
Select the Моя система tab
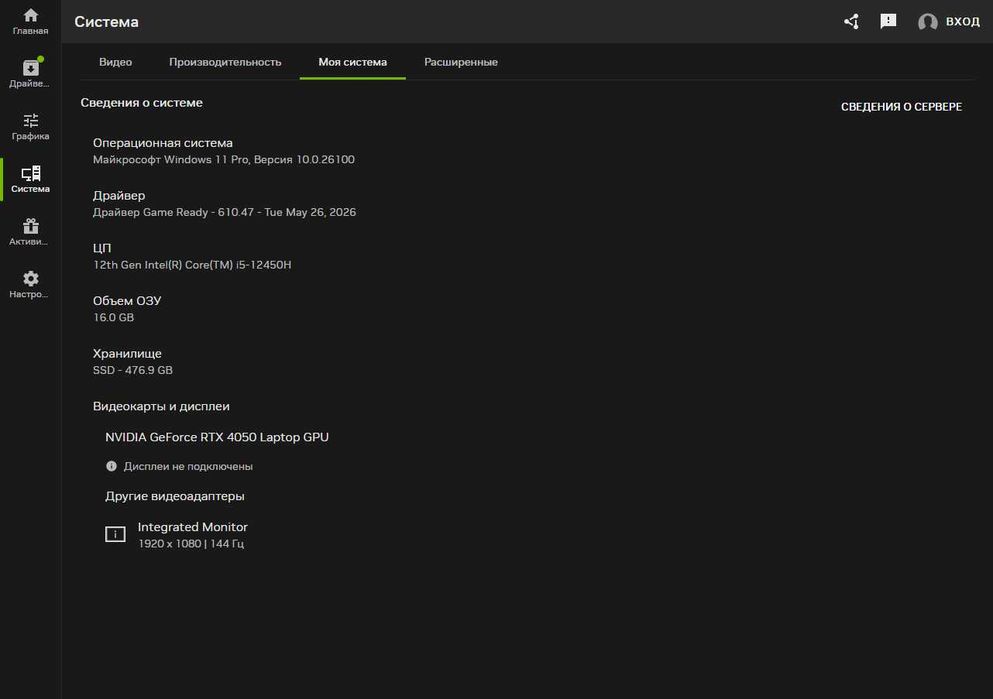point(352,62)
